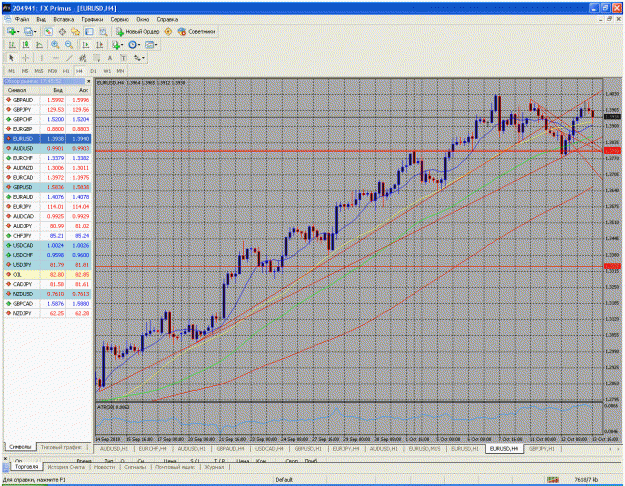Select the GBPUSD row in Market Watch
The image size is (625, 486).
coord(47,187)
